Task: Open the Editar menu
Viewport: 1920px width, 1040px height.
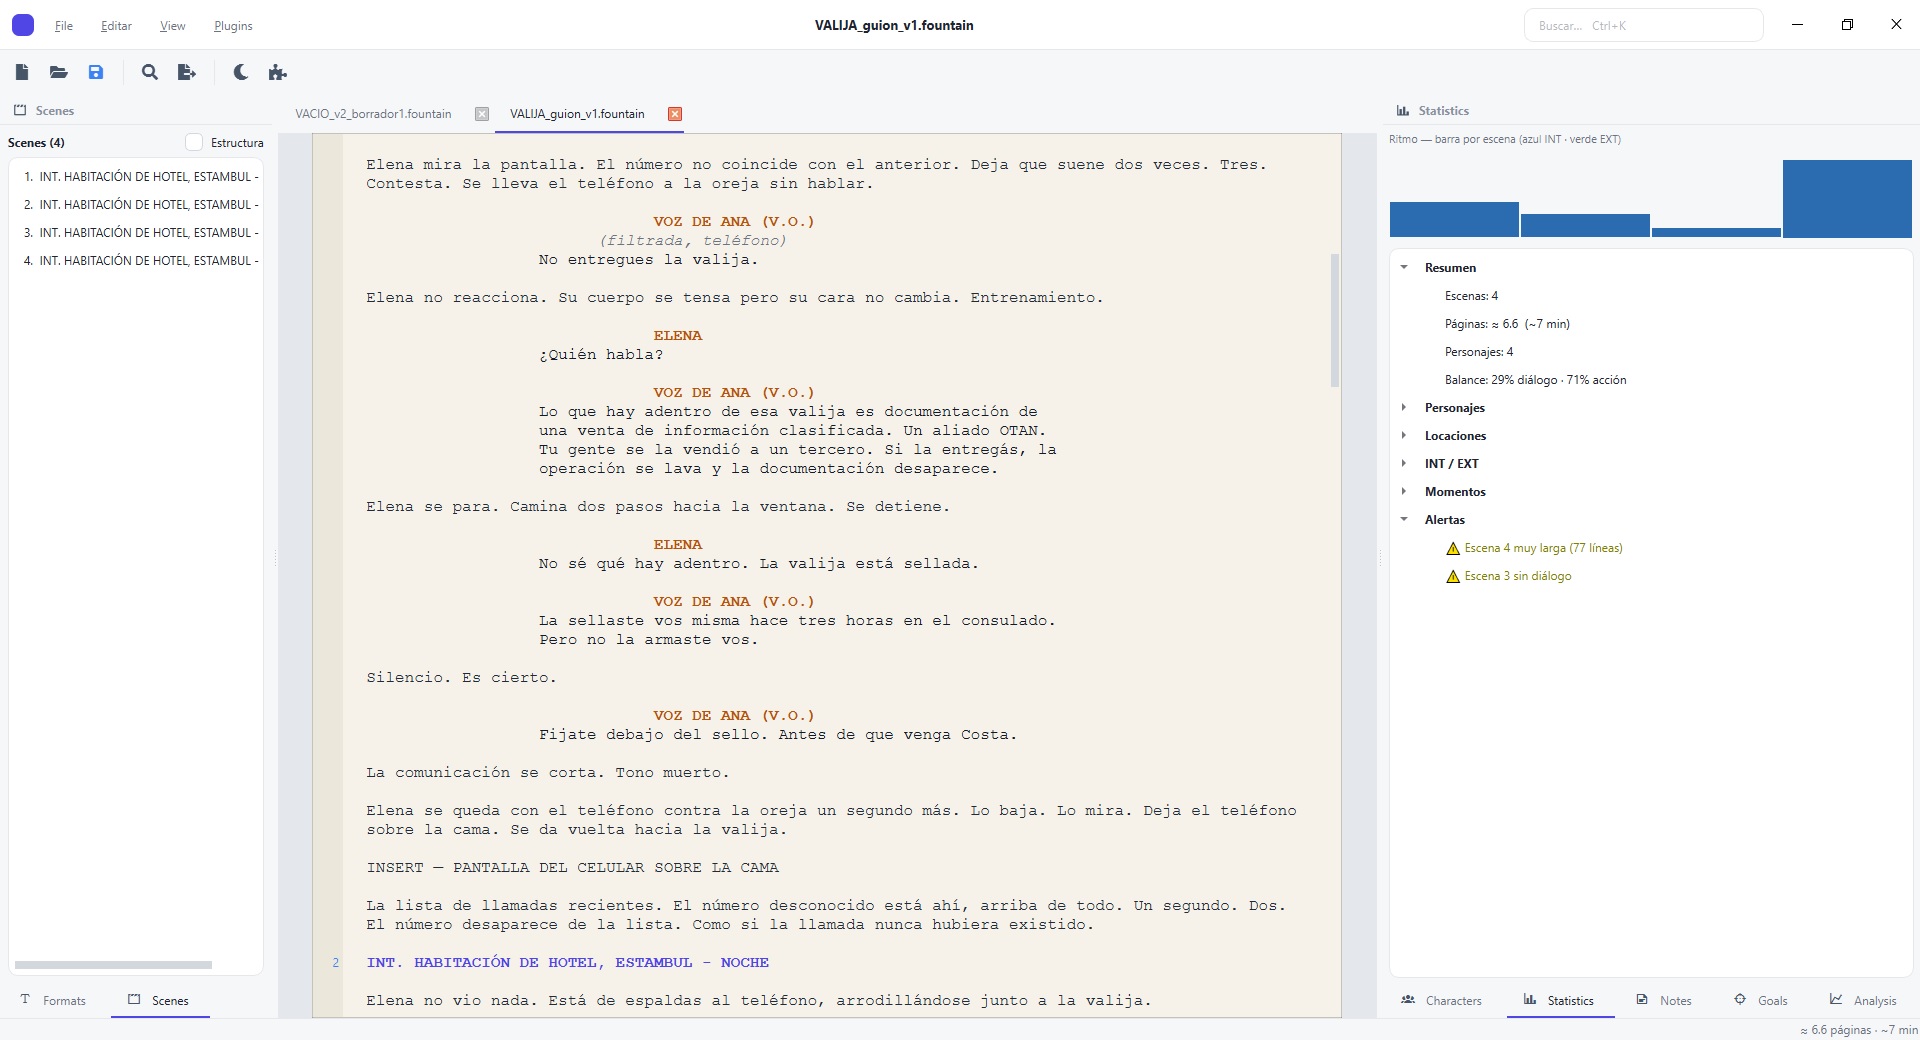Action: (116, 26)
